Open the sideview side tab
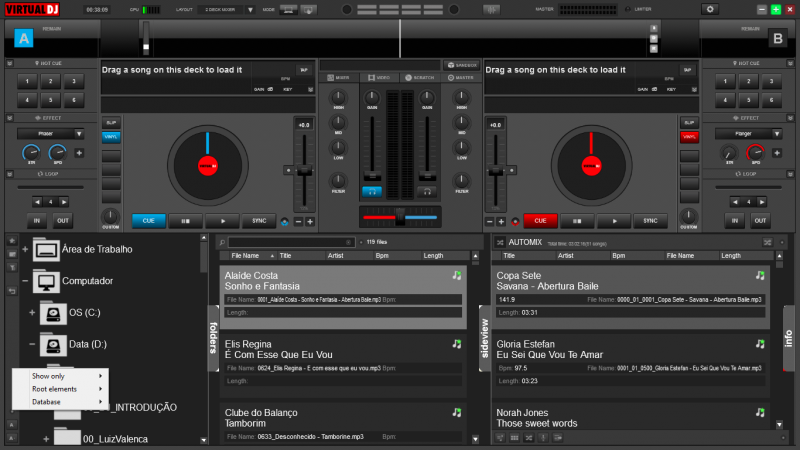The width and height of the screenshot is (800, 450). click(485, 338)
